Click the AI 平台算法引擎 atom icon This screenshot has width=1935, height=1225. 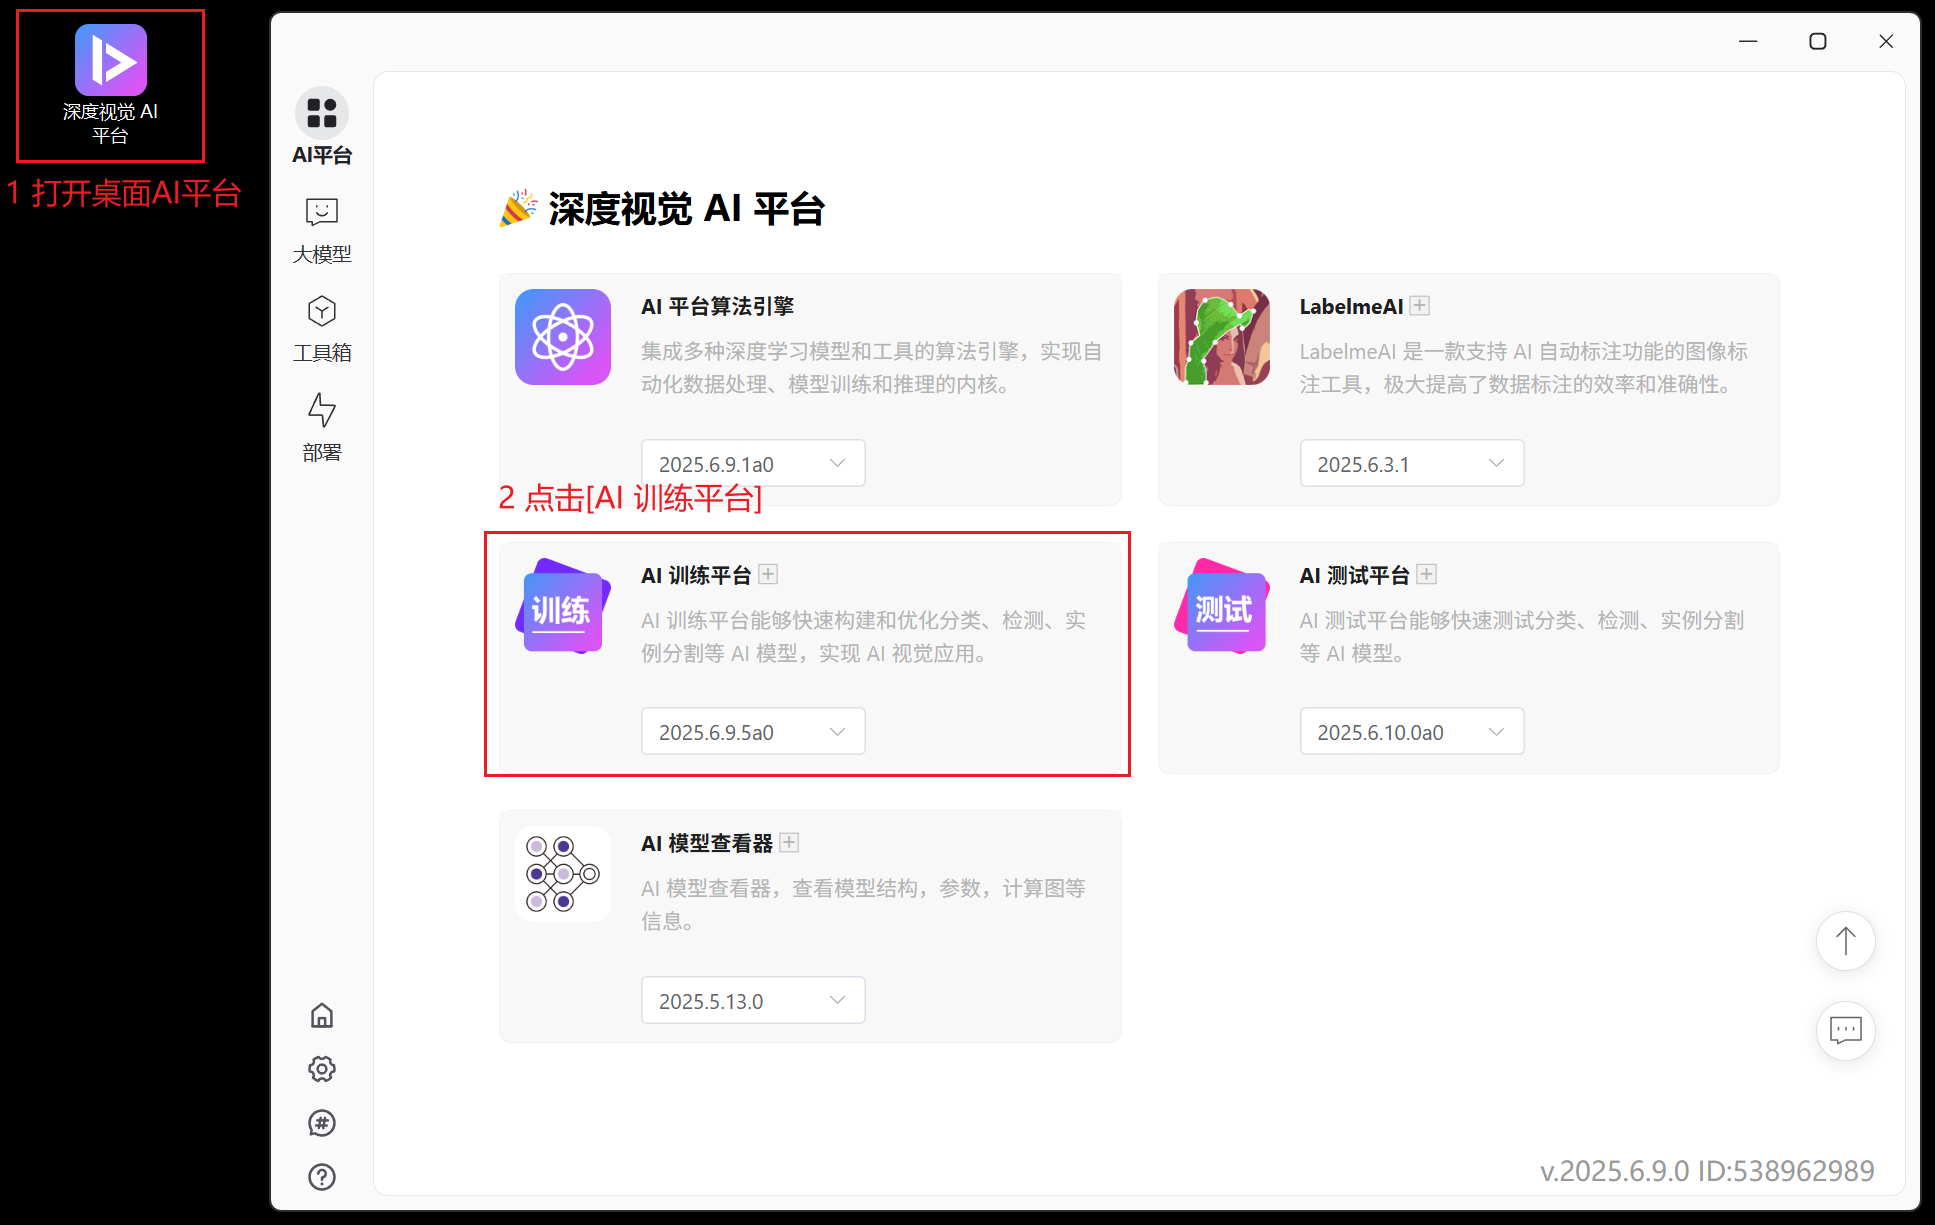(563, 337)
